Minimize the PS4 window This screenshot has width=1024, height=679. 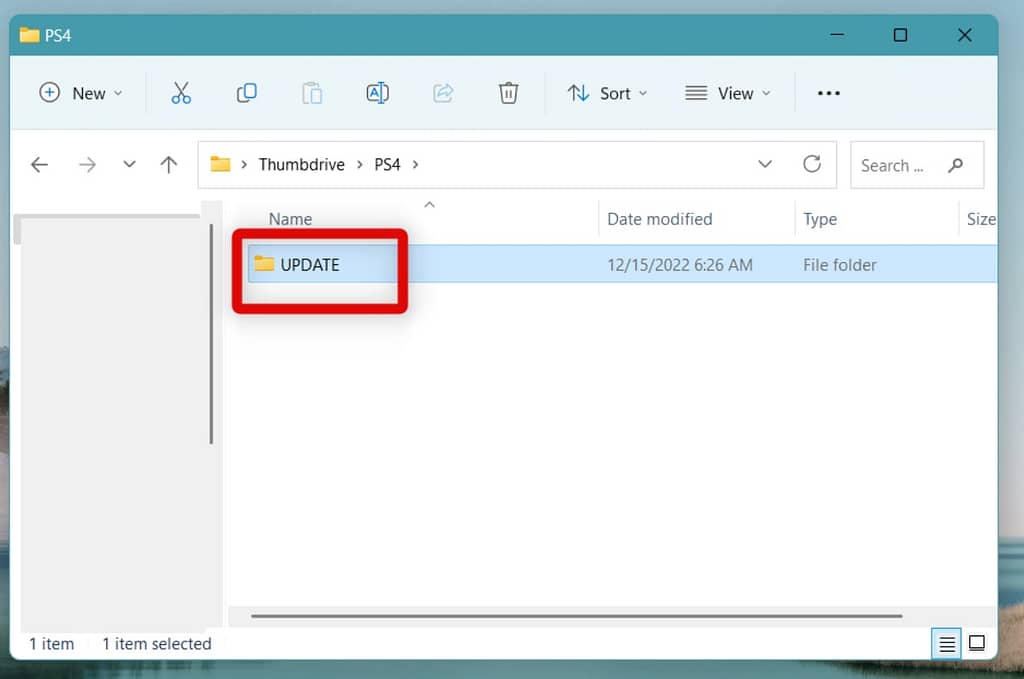point(837,35)
